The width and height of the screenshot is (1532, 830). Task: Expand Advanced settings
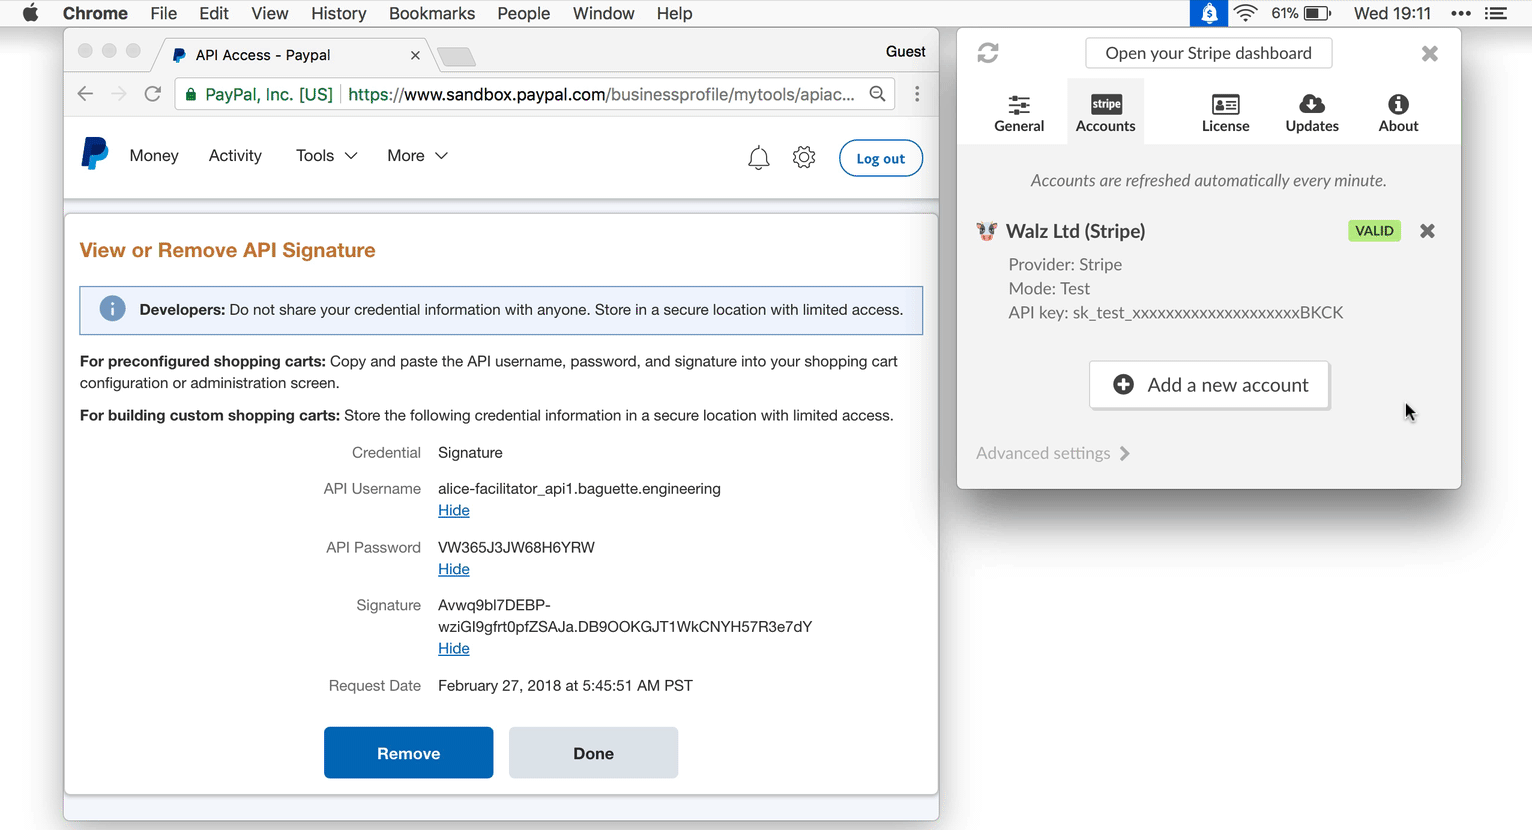click(1053, 454)
